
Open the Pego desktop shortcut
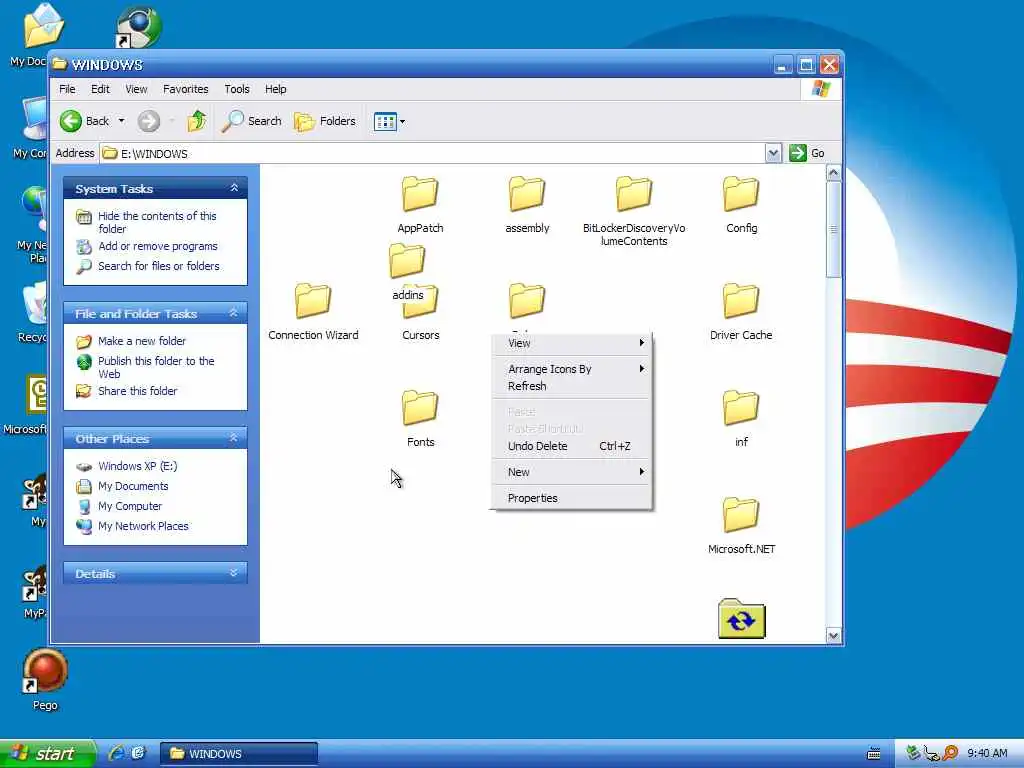[44, 679]
